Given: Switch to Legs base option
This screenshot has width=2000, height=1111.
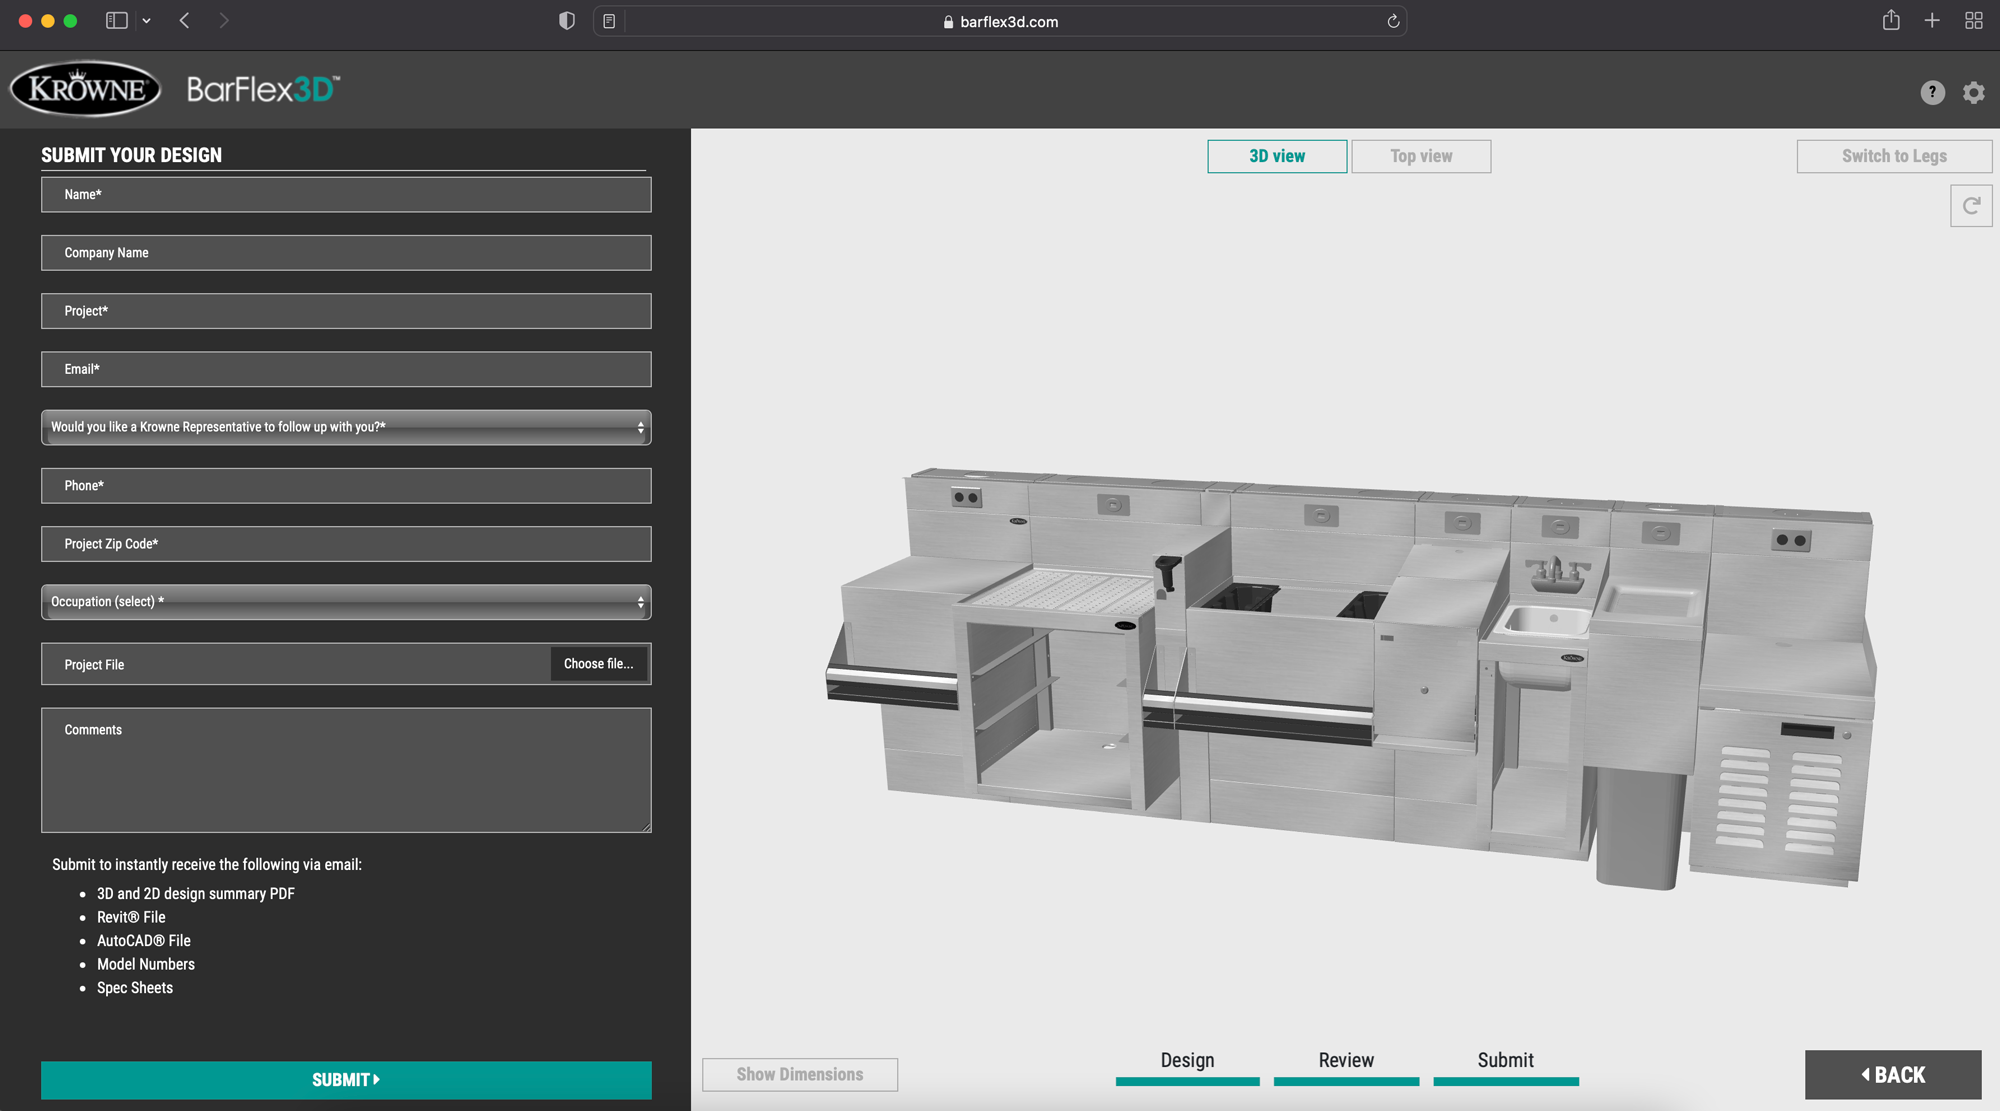Looking at the screenshot, I should coord(1893,156).
